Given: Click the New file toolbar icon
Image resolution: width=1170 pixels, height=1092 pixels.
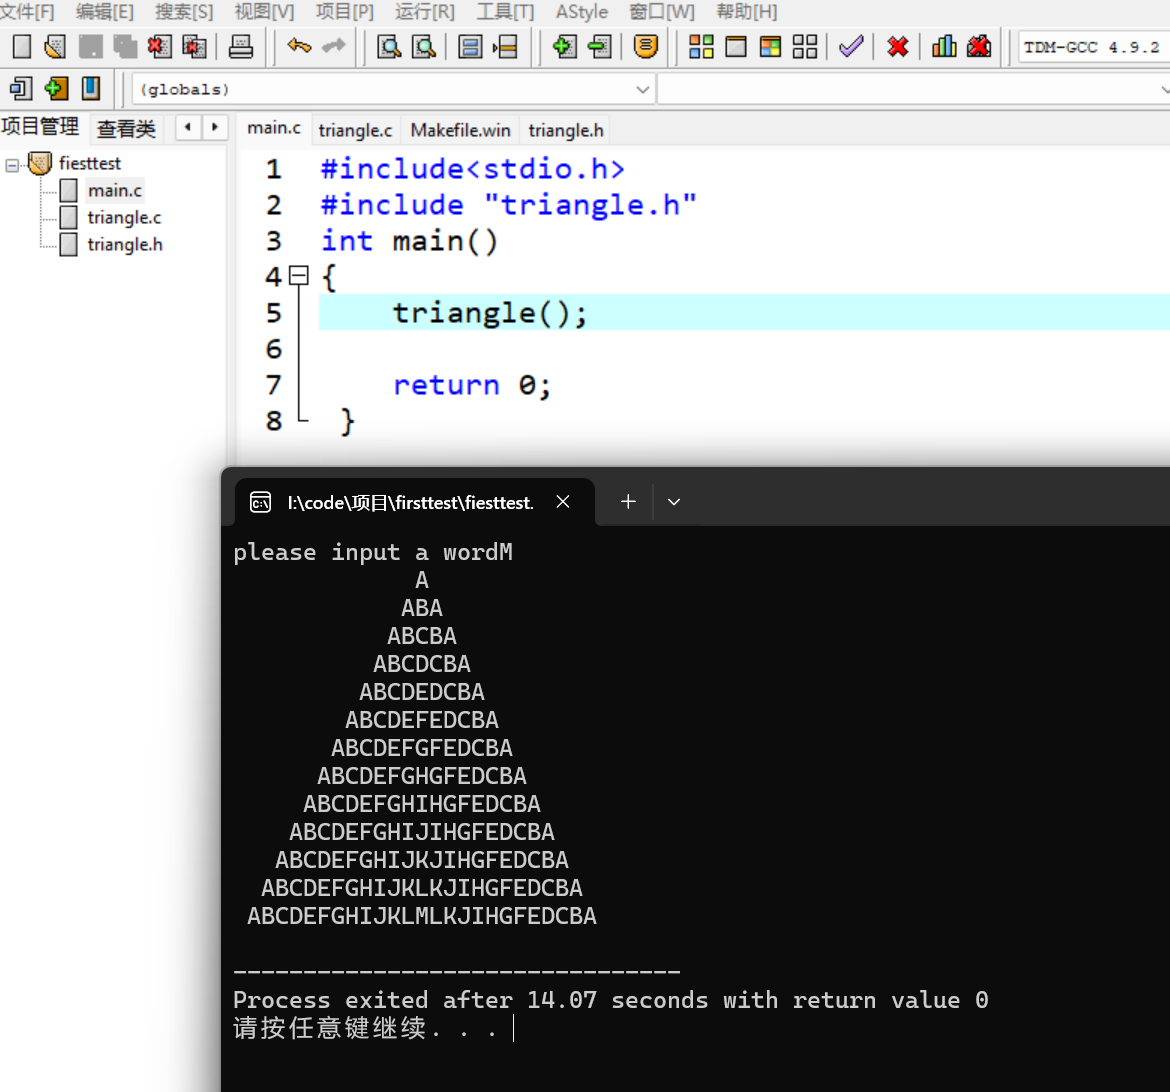Looking at the screenshot, I should pos(22,47).
